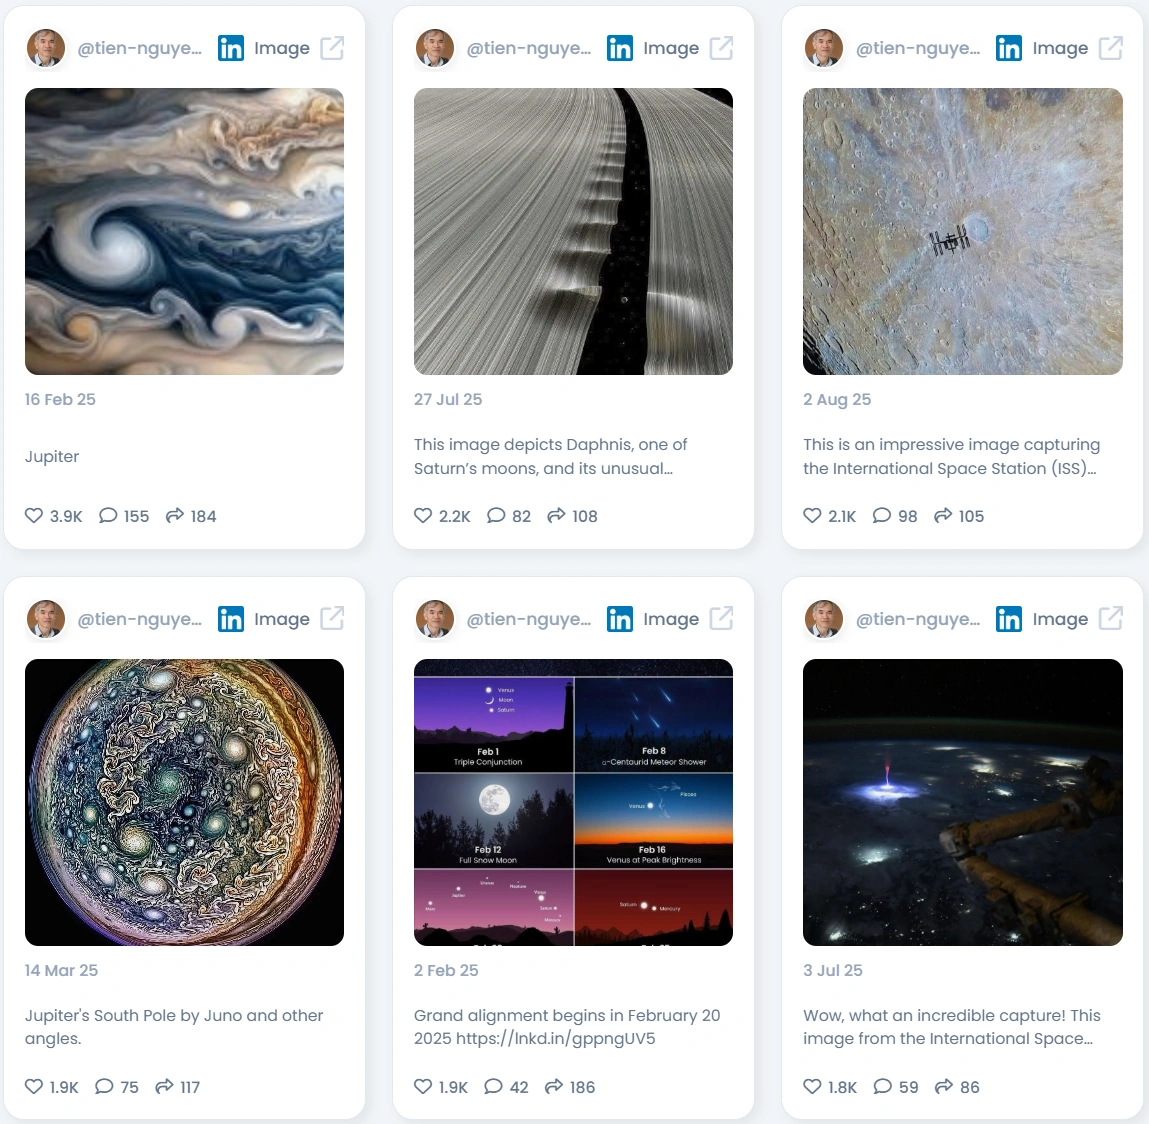The height and width of the screenshot is (1124, 1149).
Task: Open external link on Jupiter post card
Action: coord(332,48)
